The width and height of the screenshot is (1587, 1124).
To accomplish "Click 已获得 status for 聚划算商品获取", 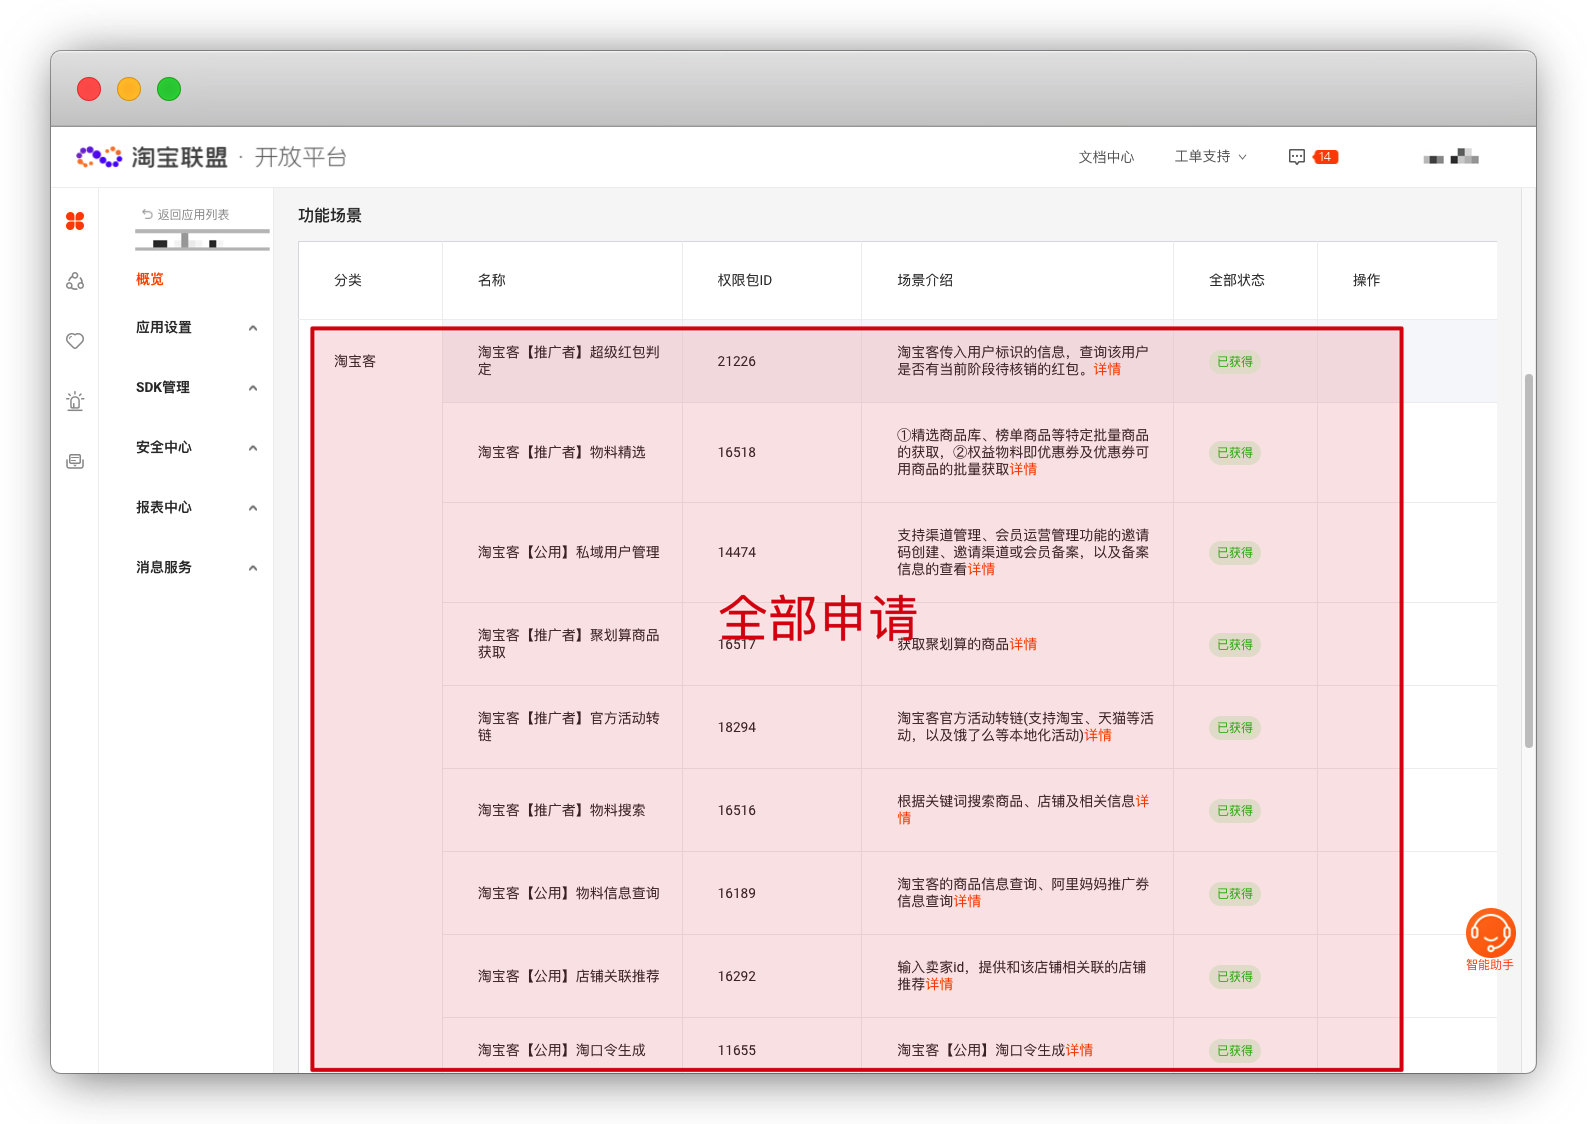I will pyautogui.click(x=1235, y=644).
